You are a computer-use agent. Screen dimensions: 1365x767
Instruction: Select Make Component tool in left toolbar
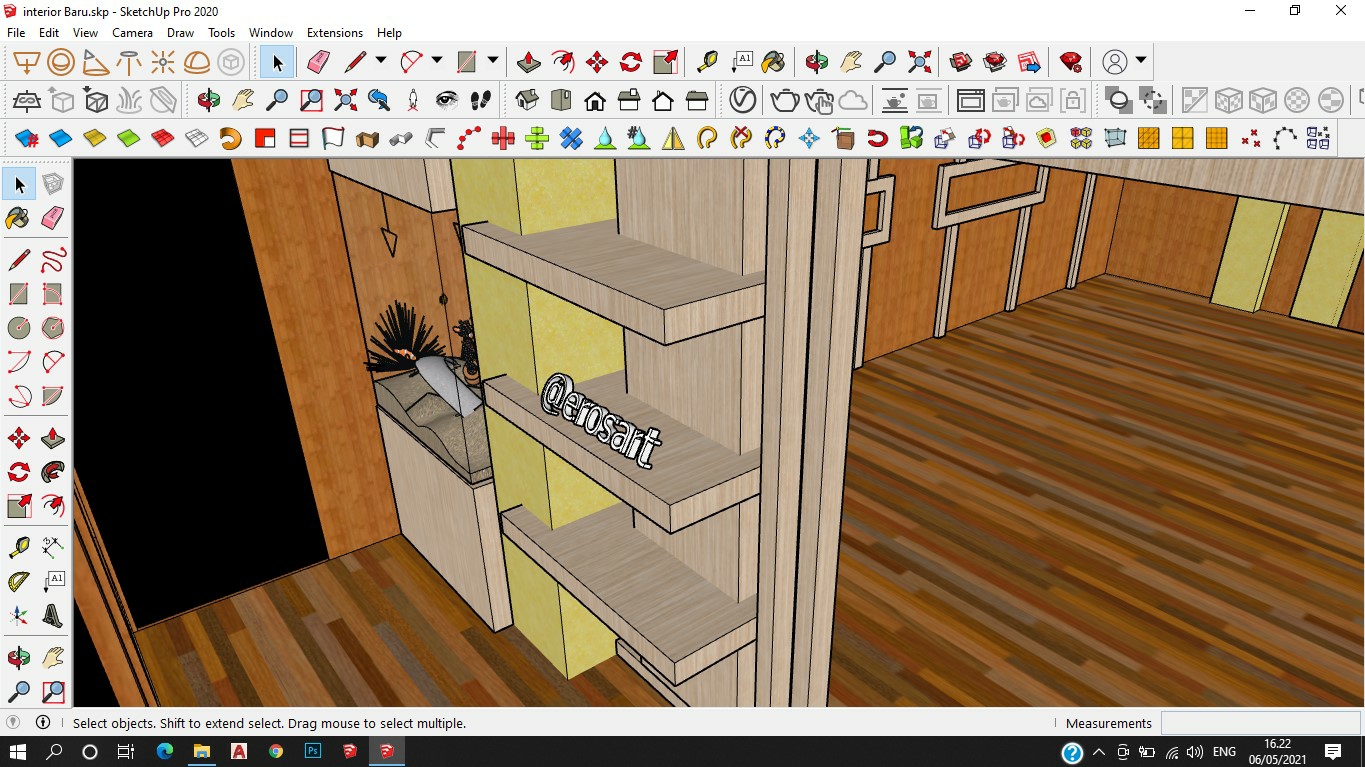click(53, 184)
